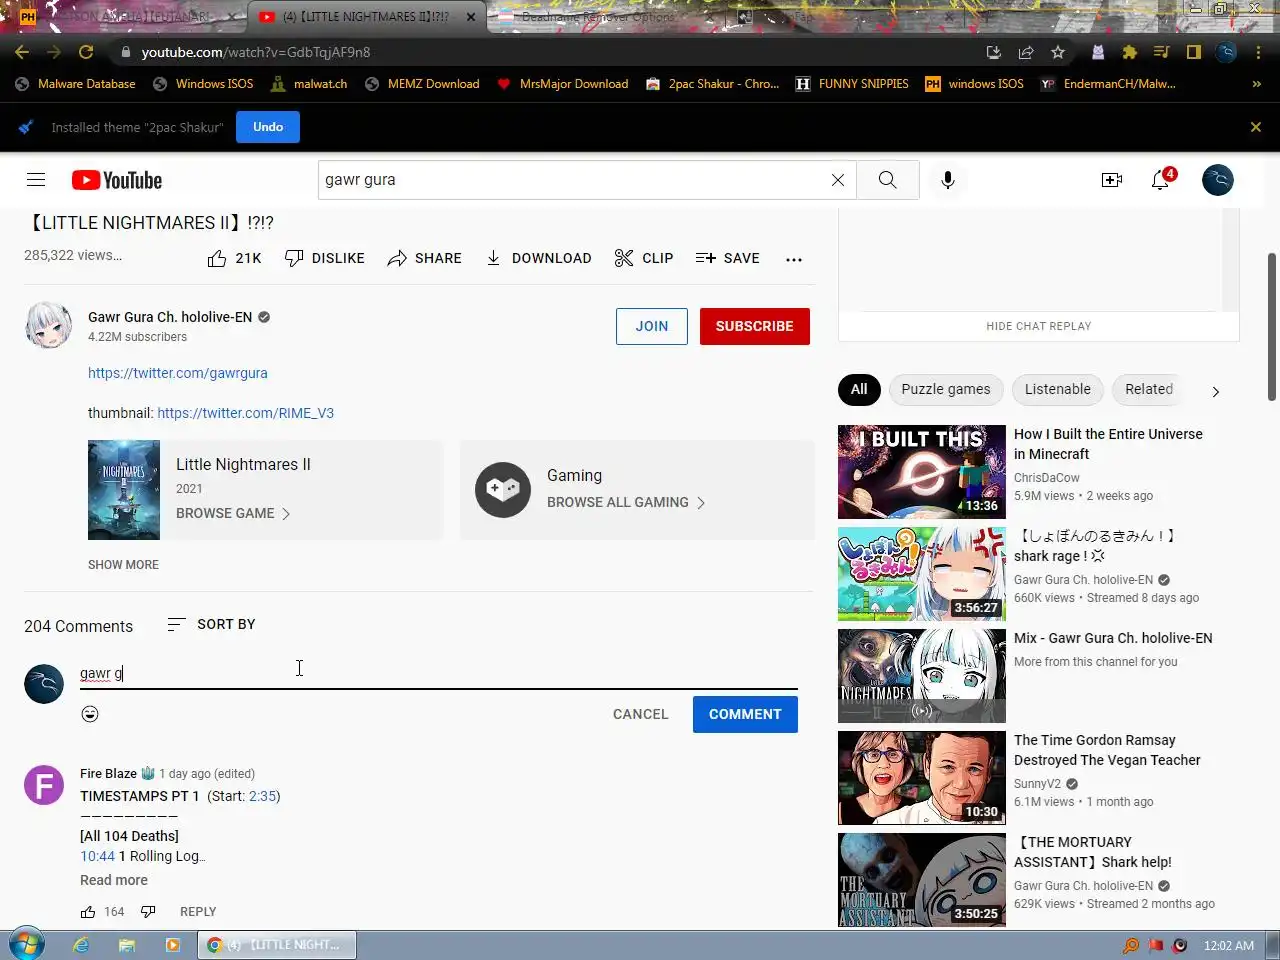Open the Chrome extensions puzzle icon
Viewport: 1280px width, 960px height.
coord(1130,52)
